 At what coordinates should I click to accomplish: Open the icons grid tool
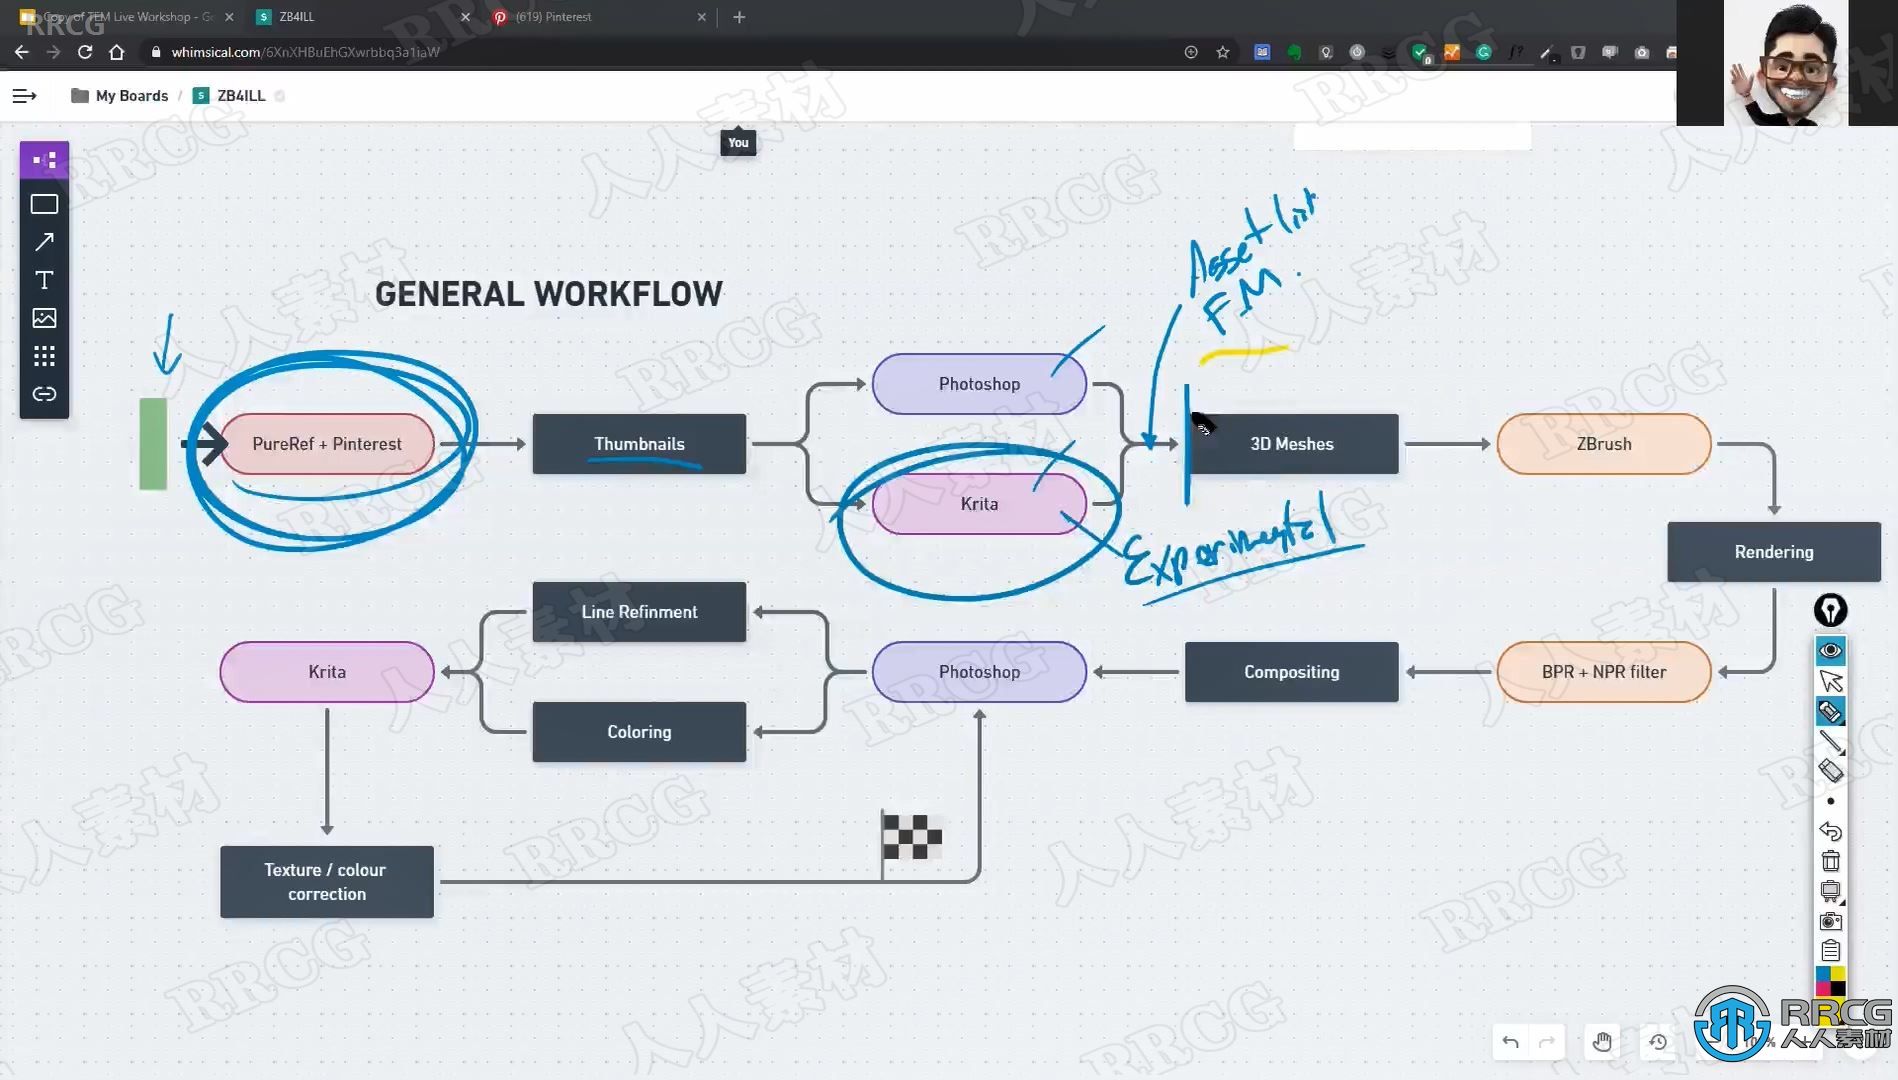[x=44, y=356]
